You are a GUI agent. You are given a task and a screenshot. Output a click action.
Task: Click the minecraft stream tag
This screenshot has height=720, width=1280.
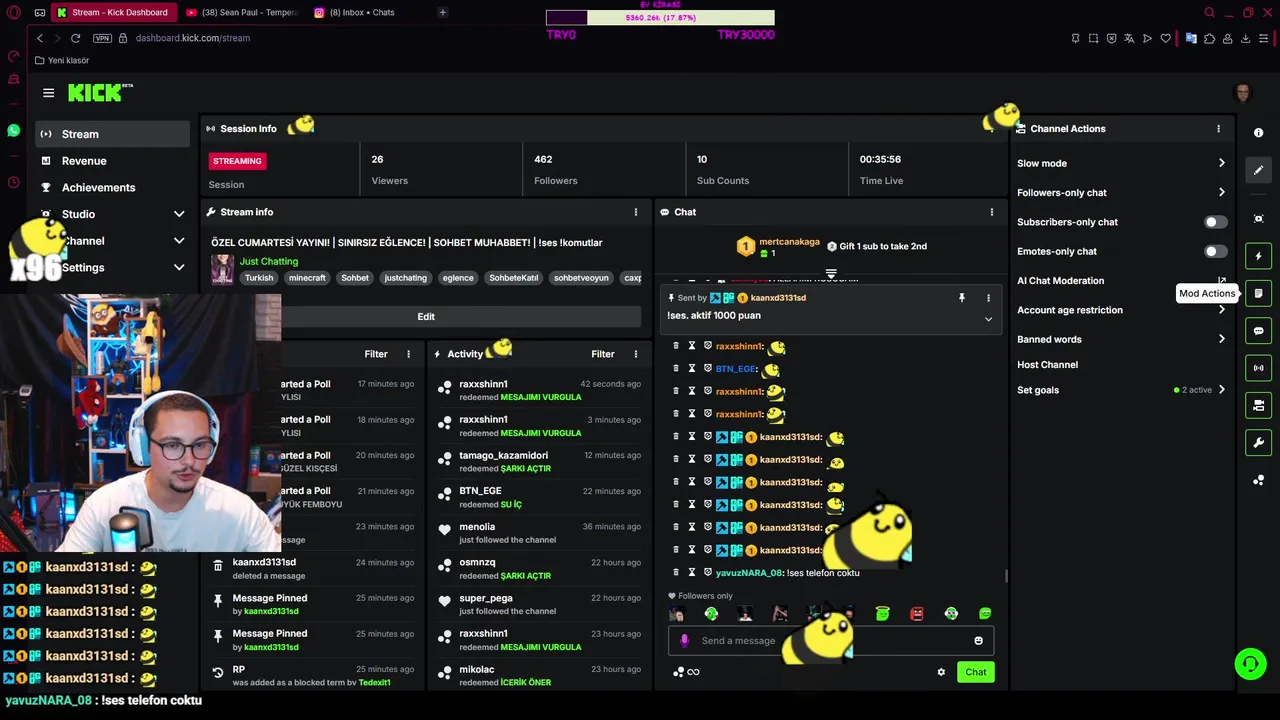click(307, 278)
